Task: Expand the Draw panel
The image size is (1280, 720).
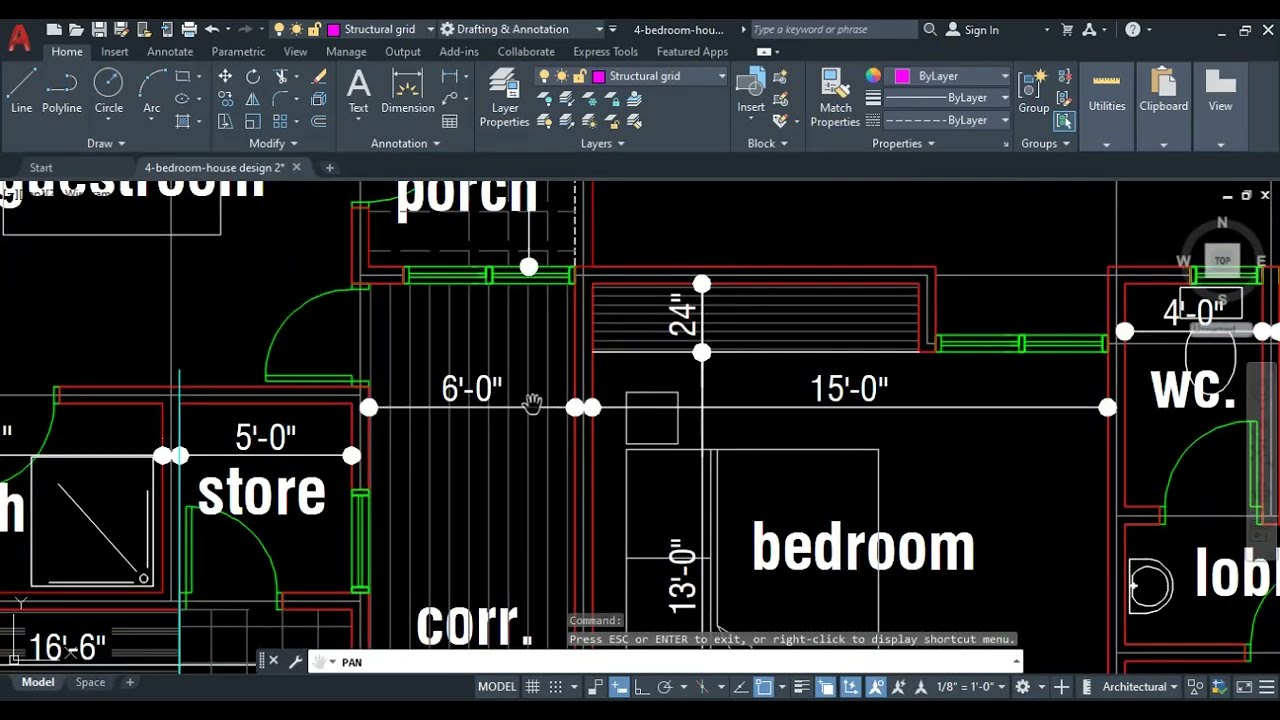Action: pos(107,144)
